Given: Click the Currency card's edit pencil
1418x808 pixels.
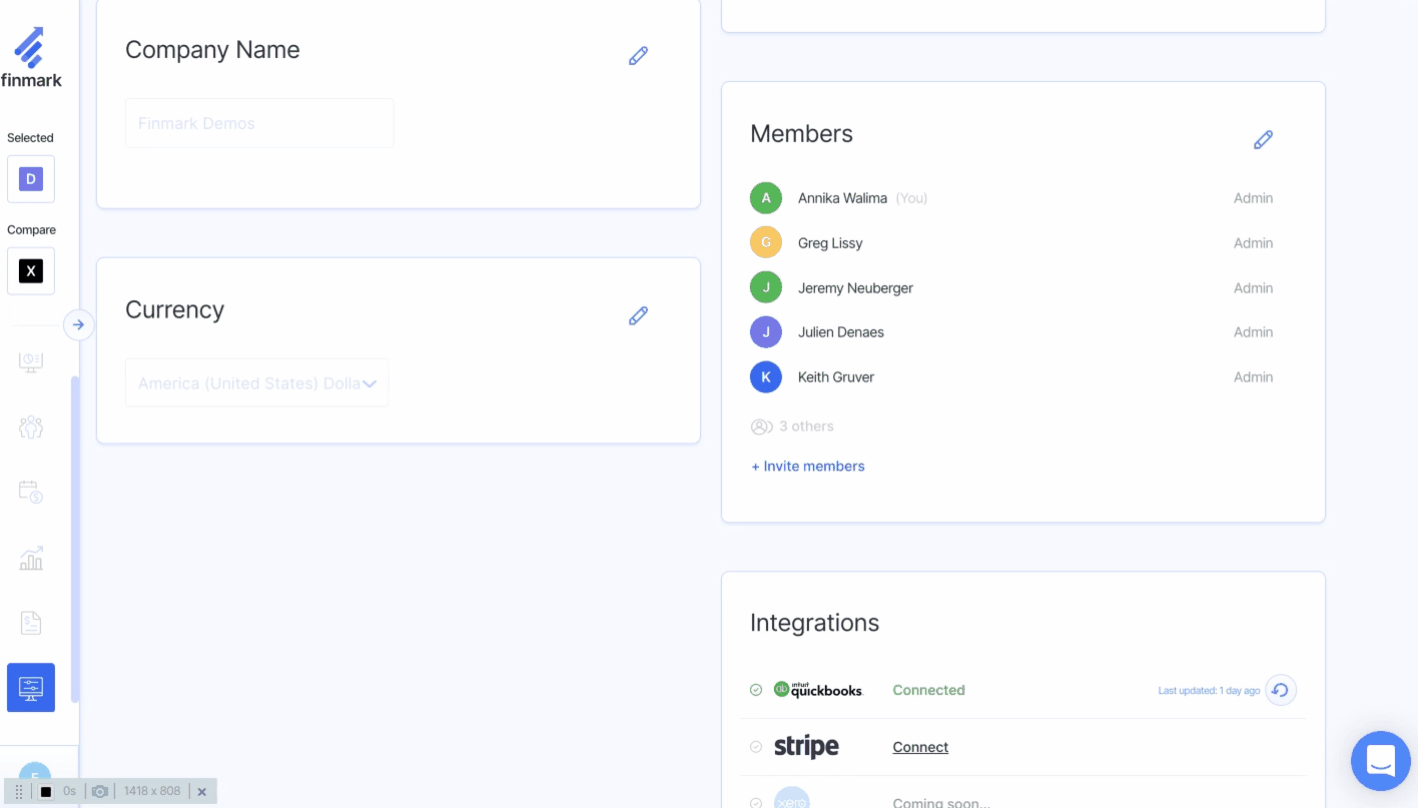Looking at the screenshot, I should point(638,316).
